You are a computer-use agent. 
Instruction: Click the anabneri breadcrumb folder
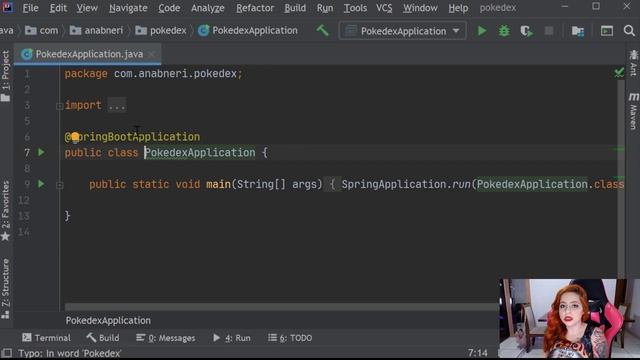(x=96, y=30)
